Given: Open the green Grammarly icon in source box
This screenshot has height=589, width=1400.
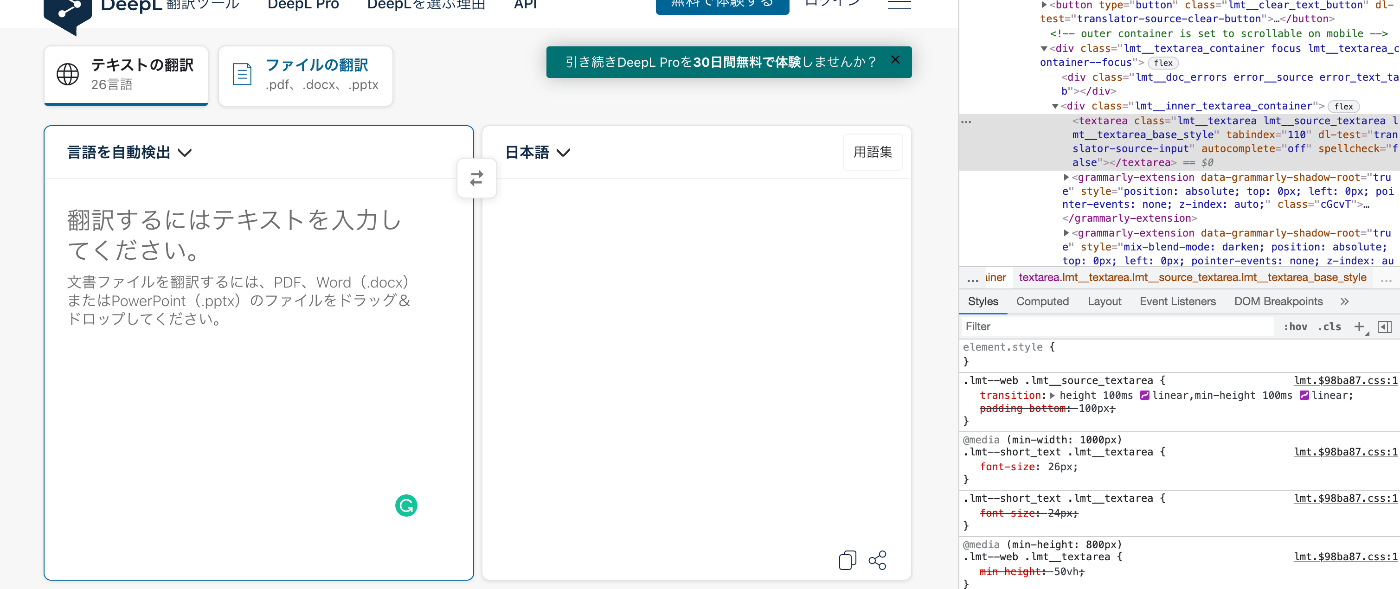Looking at the screenshot, I should coord(406,506).
